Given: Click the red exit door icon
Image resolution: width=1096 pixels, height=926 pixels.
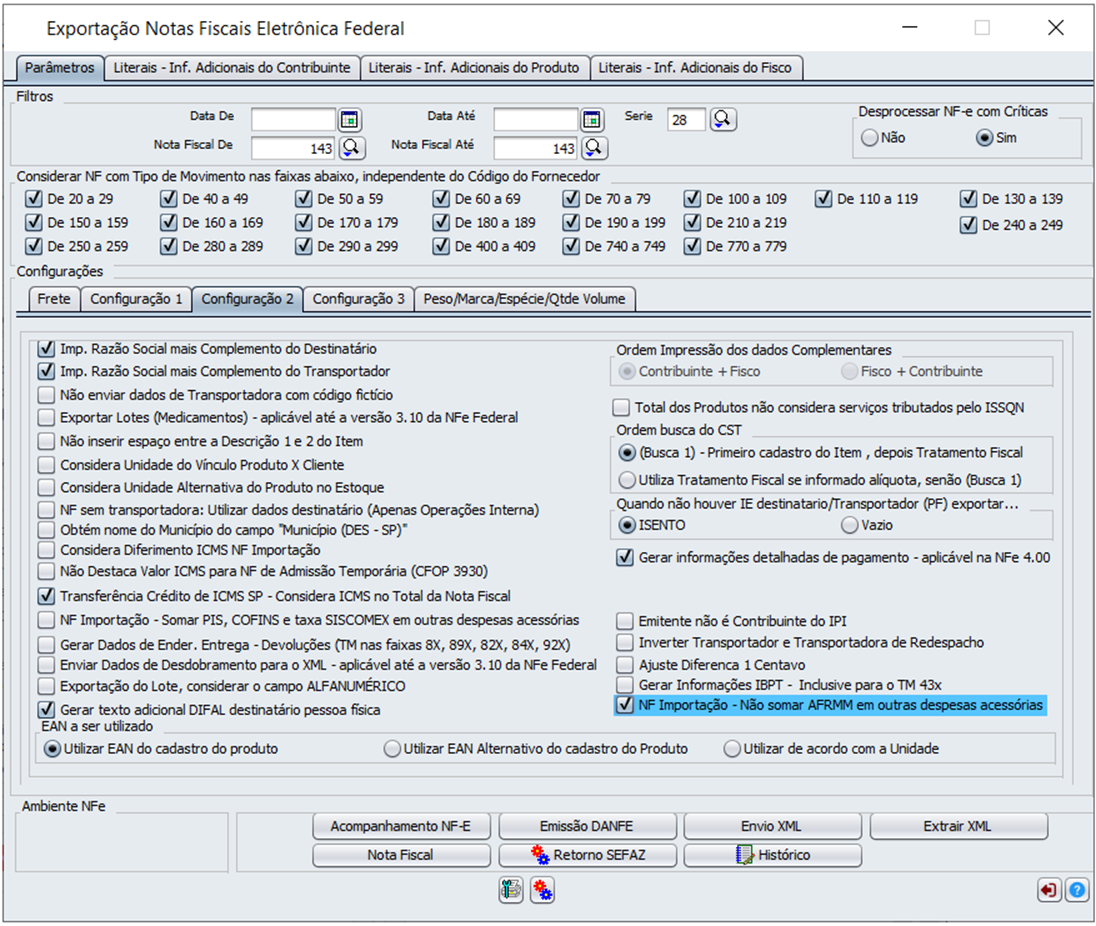Looking at the screenshot, I should tap(1048, 890).
